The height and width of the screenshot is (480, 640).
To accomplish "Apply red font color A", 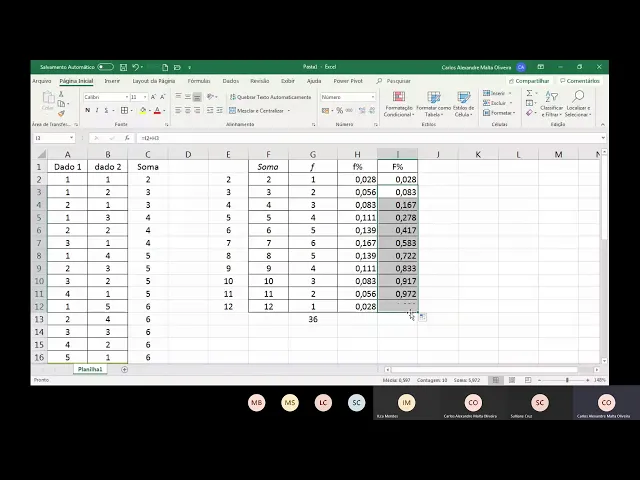I will click(x=158, y=111).
